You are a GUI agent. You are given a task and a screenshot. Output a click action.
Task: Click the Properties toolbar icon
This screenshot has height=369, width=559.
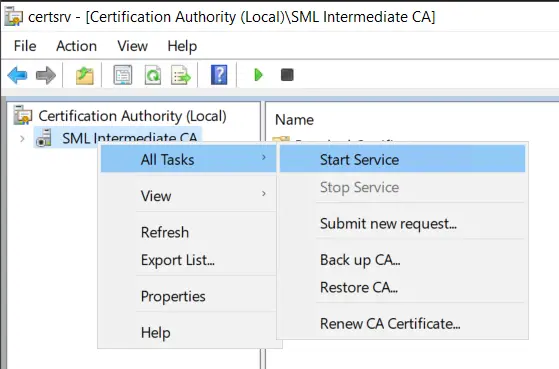pos(123,75)
